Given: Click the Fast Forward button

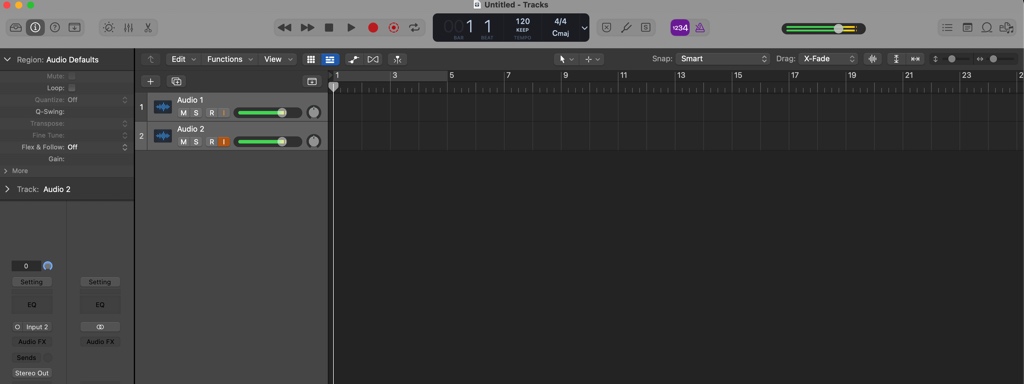Looking at the screenshot, I should click(x=307, y=27).
